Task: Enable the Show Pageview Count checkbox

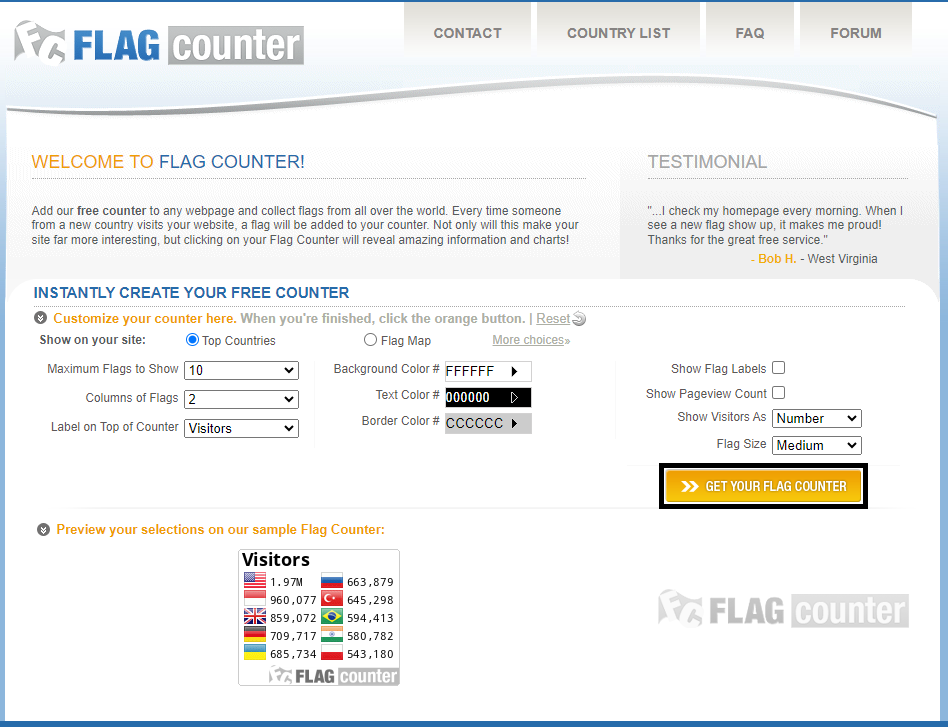Action: (779, 393)
